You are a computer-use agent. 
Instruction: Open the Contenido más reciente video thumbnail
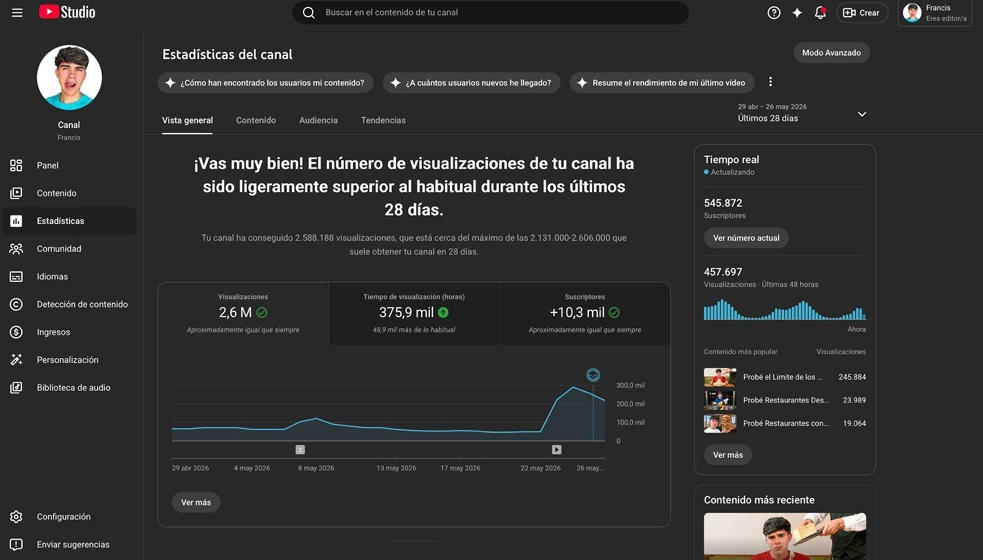pos(784,536)
